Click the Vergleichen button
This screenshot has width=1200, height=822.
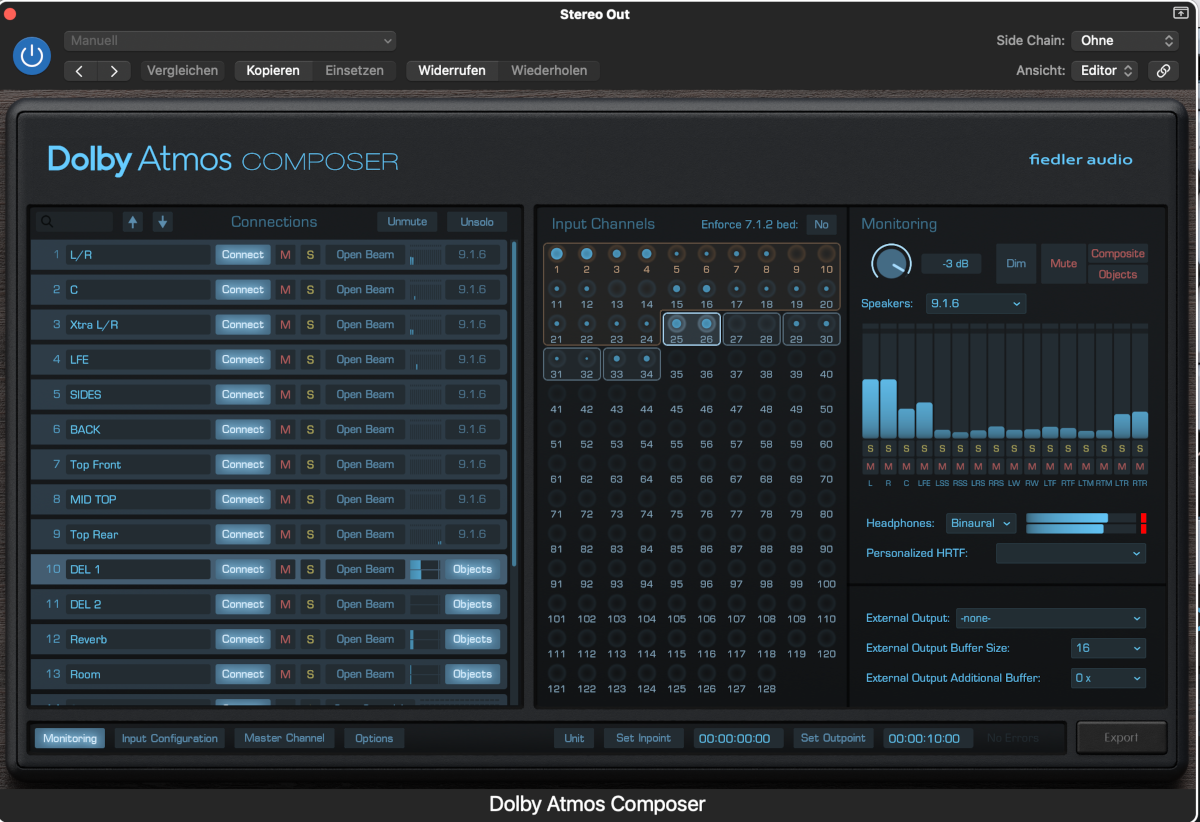coord(183,71)
